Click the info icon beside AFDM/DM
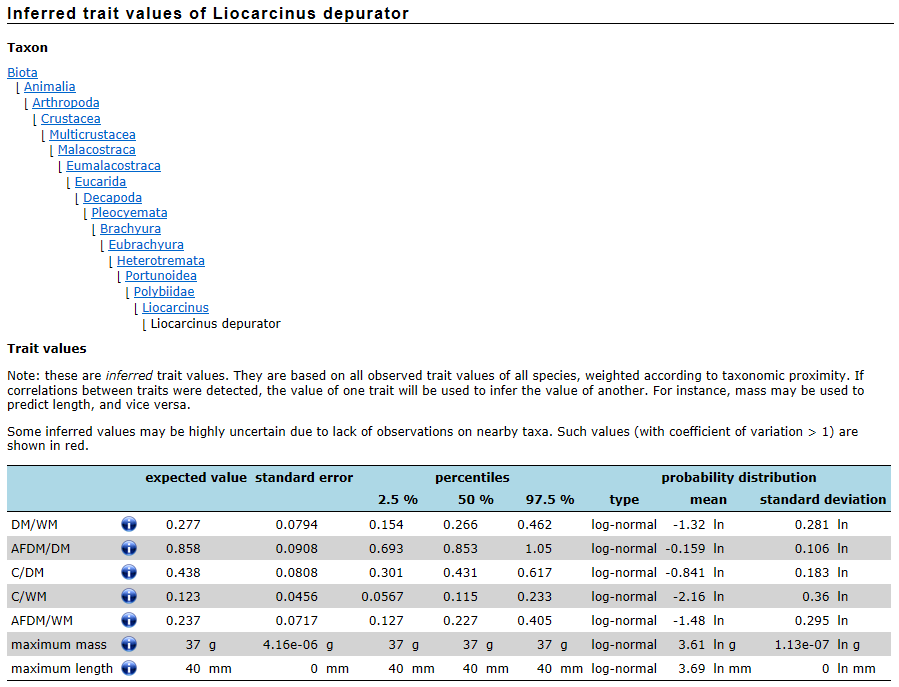 (129, 548)
